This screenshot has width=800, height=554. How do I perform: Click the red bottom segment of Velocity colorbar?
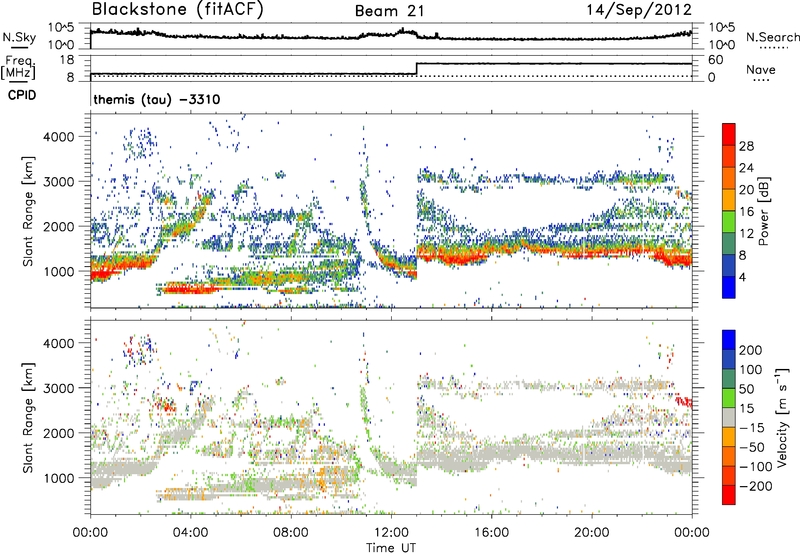[x=729, y=495]
